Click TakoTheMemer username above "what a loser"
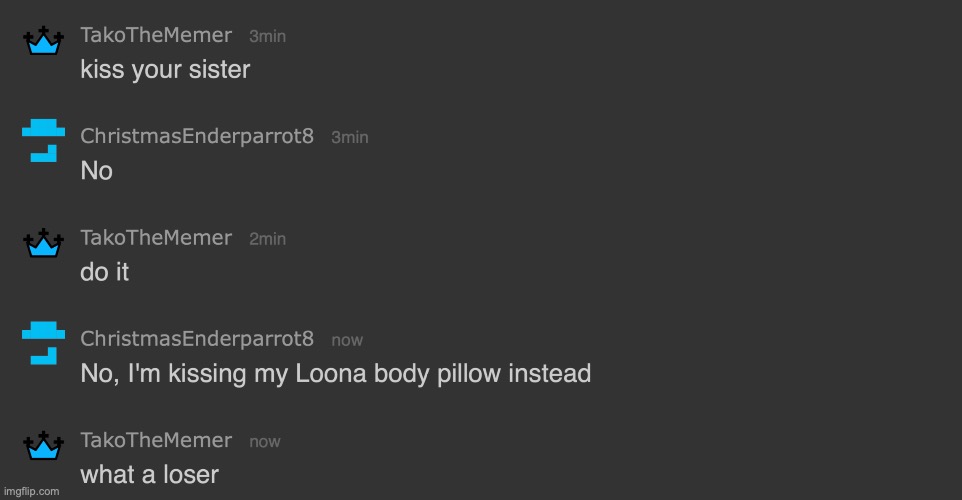962x500 pixels. point(156,440)
